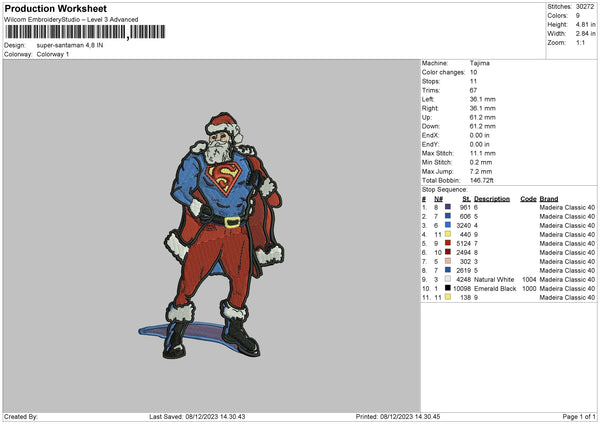Click the yellow swatch in stop row 11
600x424 pixels.
(x=448, y=297)
